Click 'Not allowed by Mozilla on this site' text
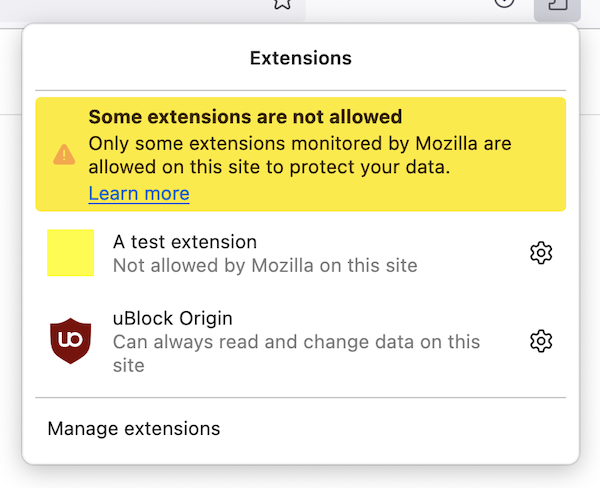 click(x=265, y=266)
